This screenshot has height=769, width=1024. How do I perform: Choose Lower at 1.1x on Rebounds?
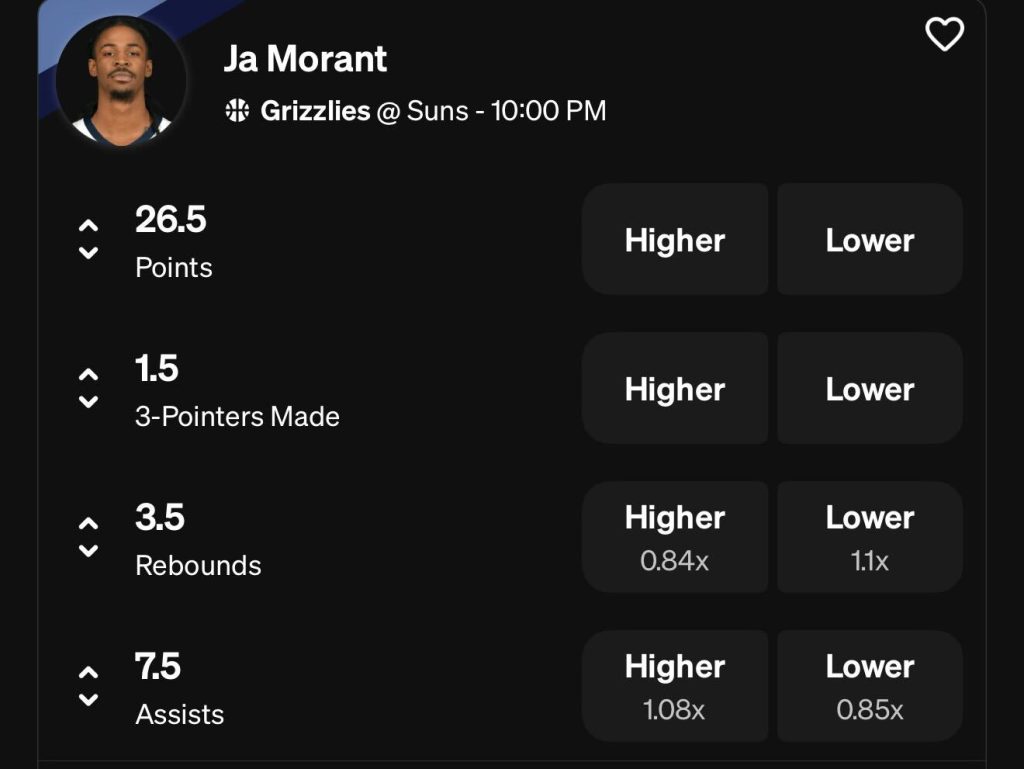coord(869,536)
